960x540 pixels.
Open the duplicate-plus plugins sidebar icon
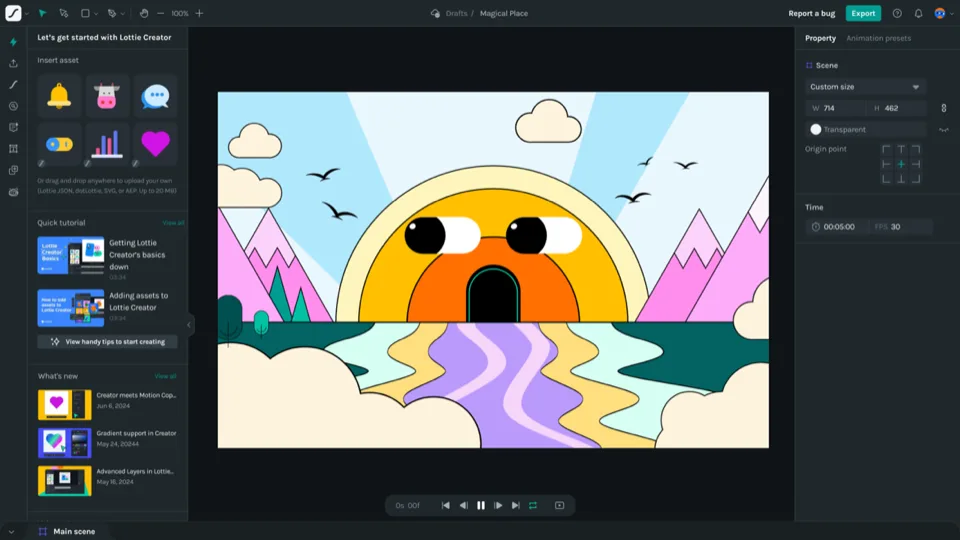pyautogui.click(x=13, y=170)
